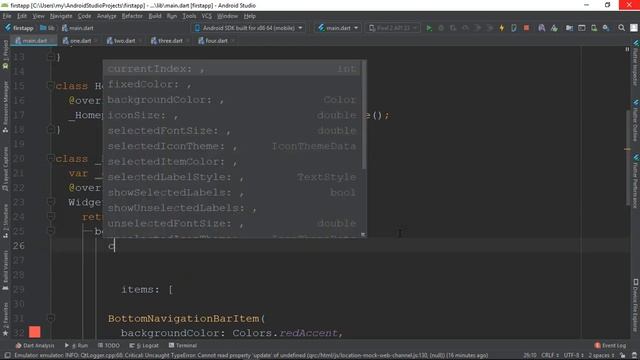640x360 pixels.
Task: Open Device File Explorer in right sidebar
Action: 635,305
